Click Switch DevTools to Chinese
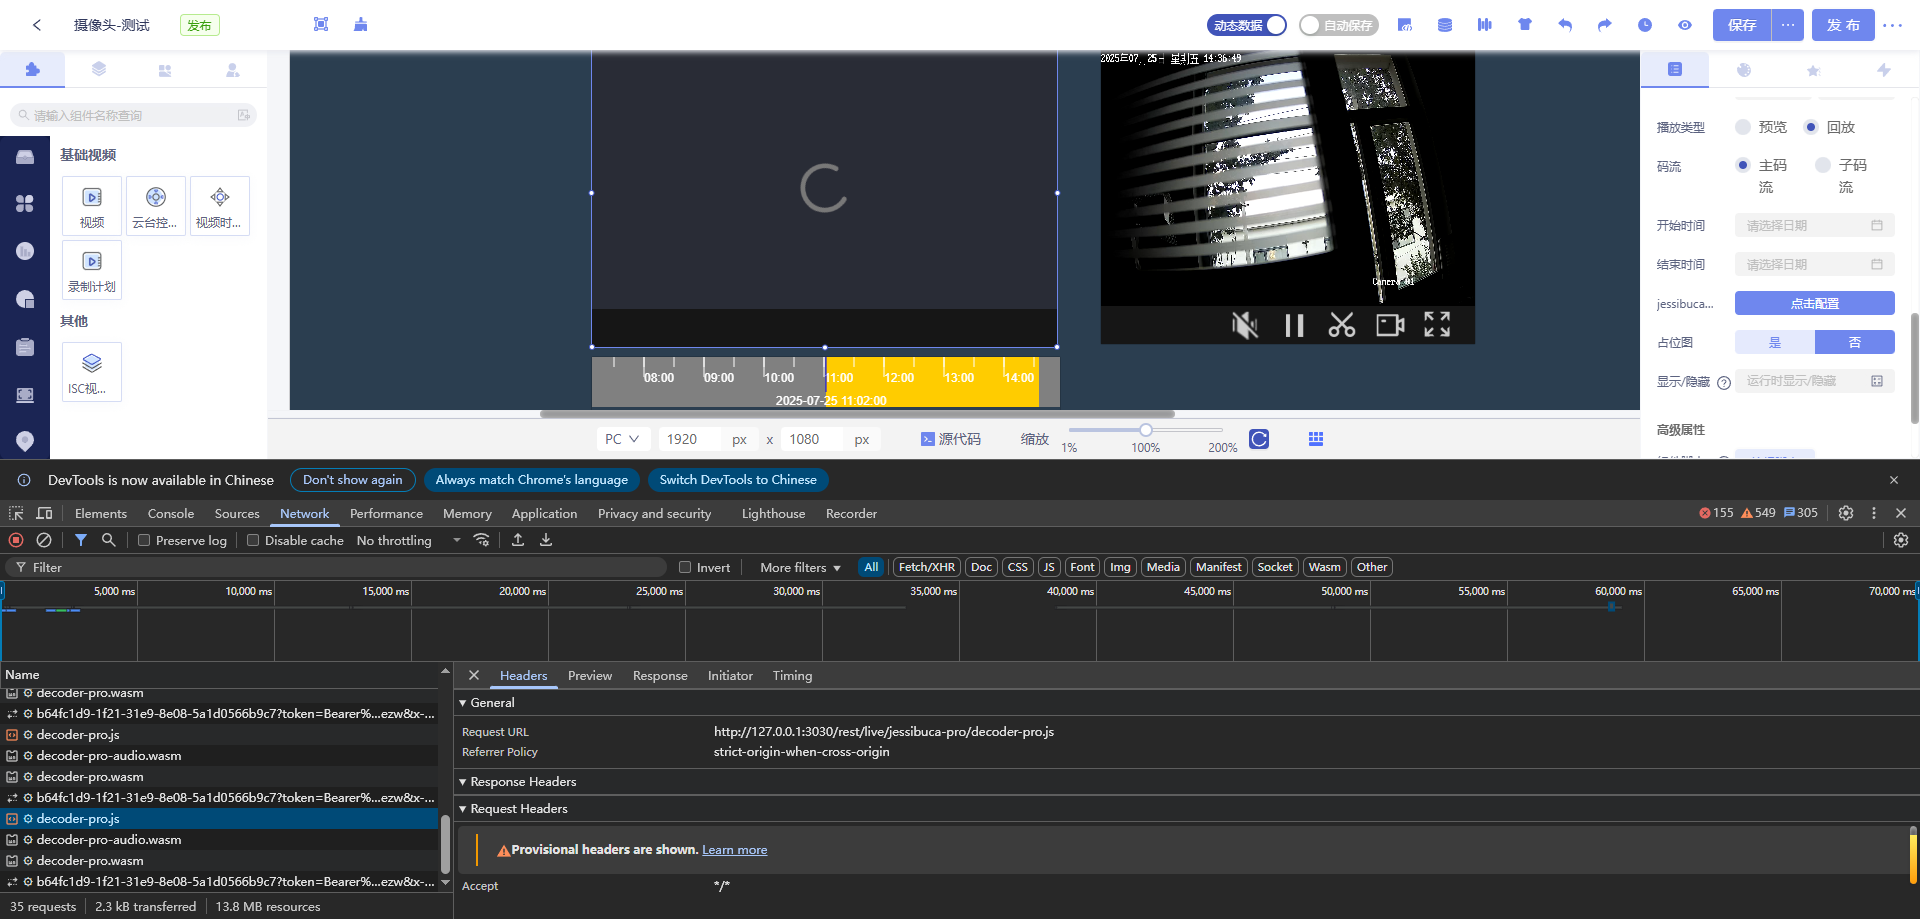 [738, 480]
